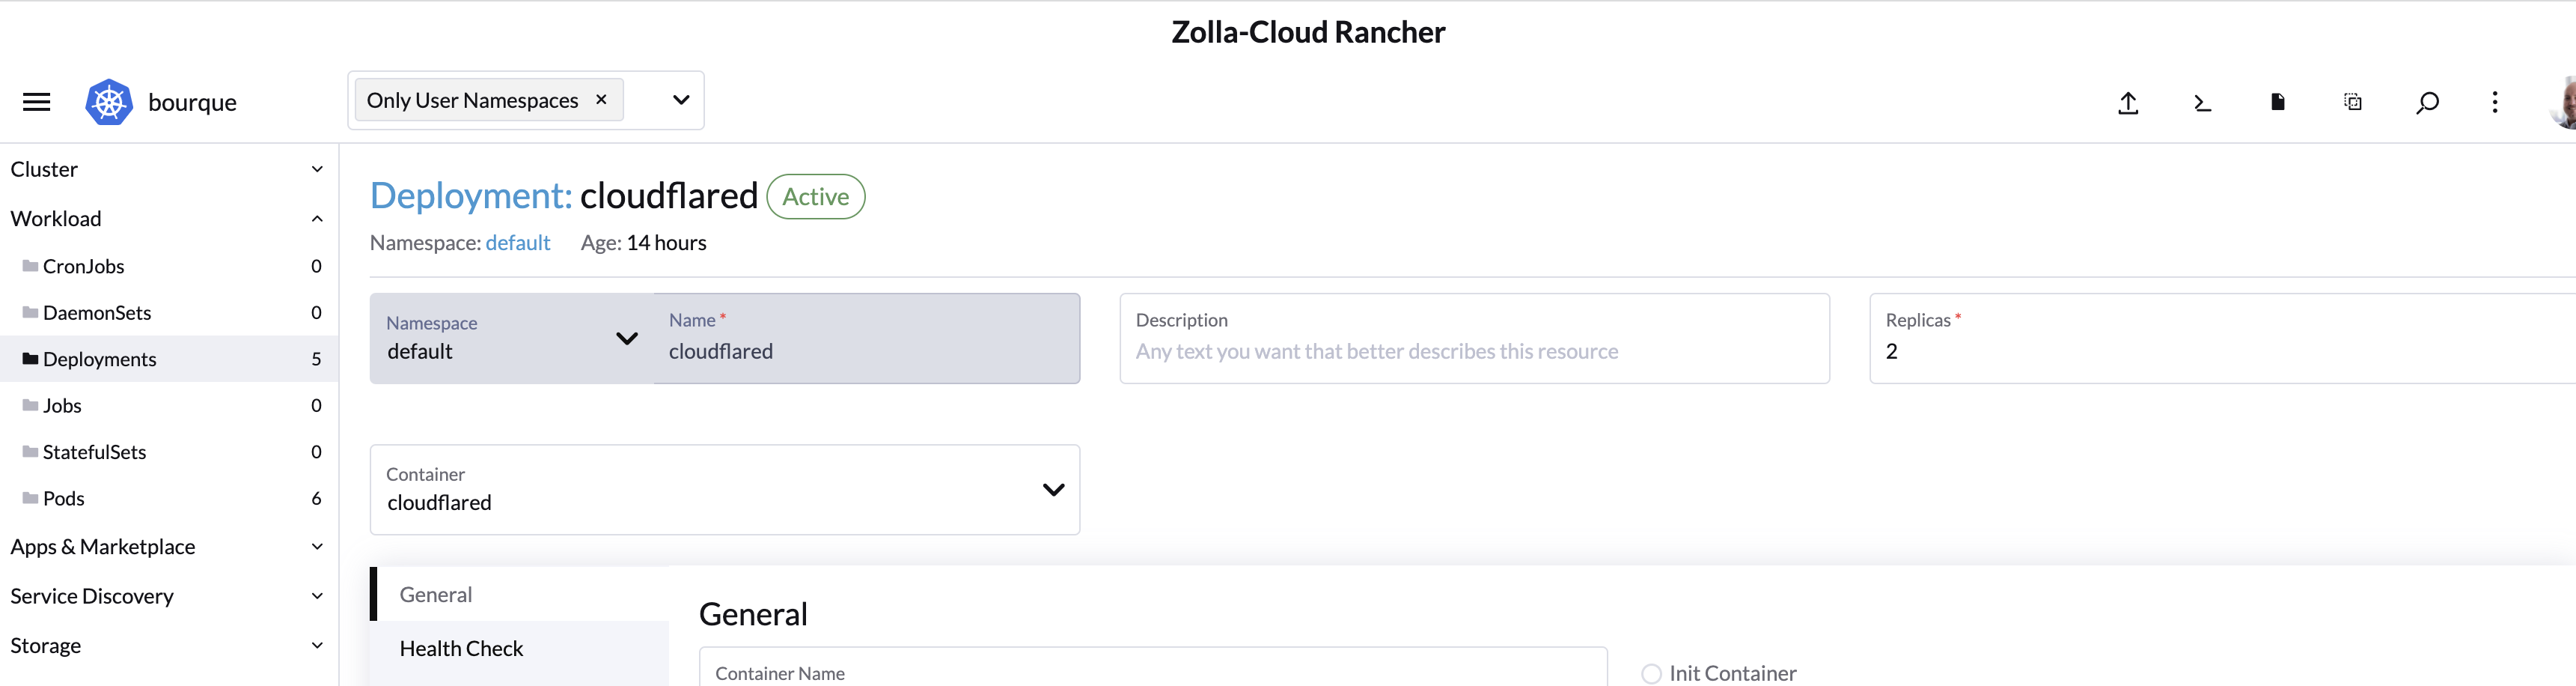The height and width of the screenshot is (686, 2576).
Task: Select the Init Container radio button
Action: pyautogui.click(x=1650, y=673)
